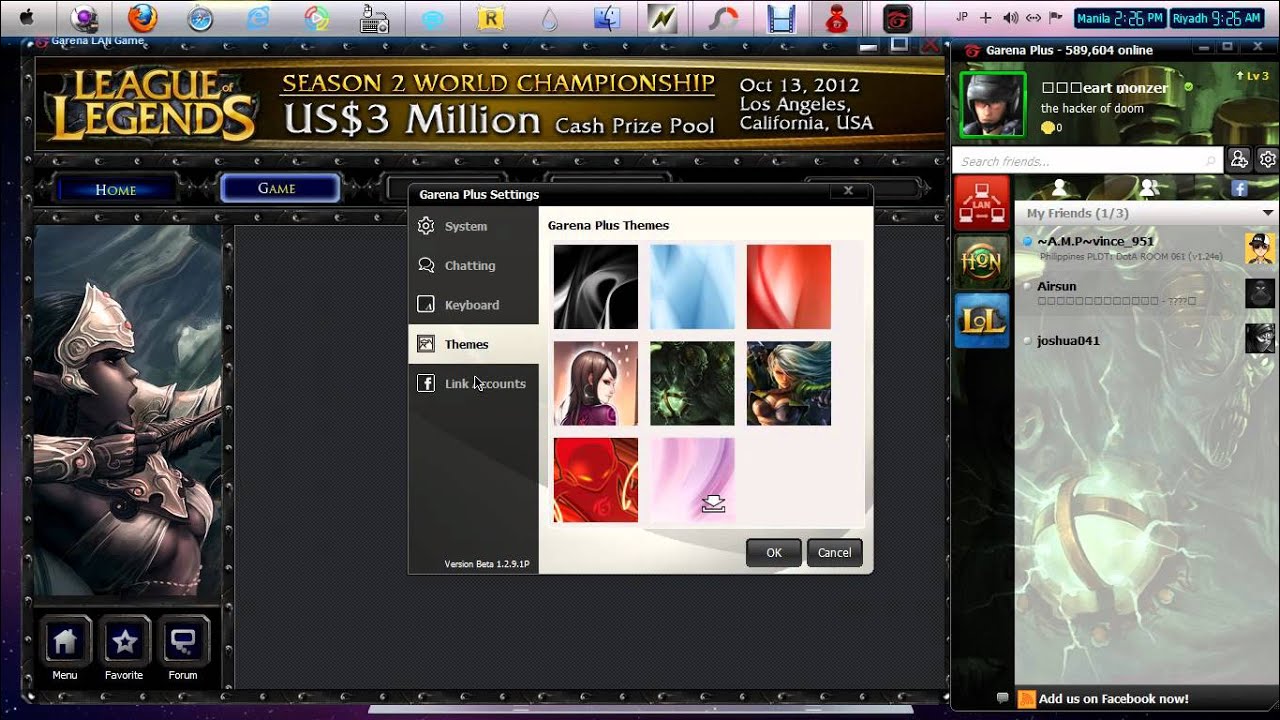1280x720 pixels.
Task: Click the Search friends field
Action: [1088, 160]
